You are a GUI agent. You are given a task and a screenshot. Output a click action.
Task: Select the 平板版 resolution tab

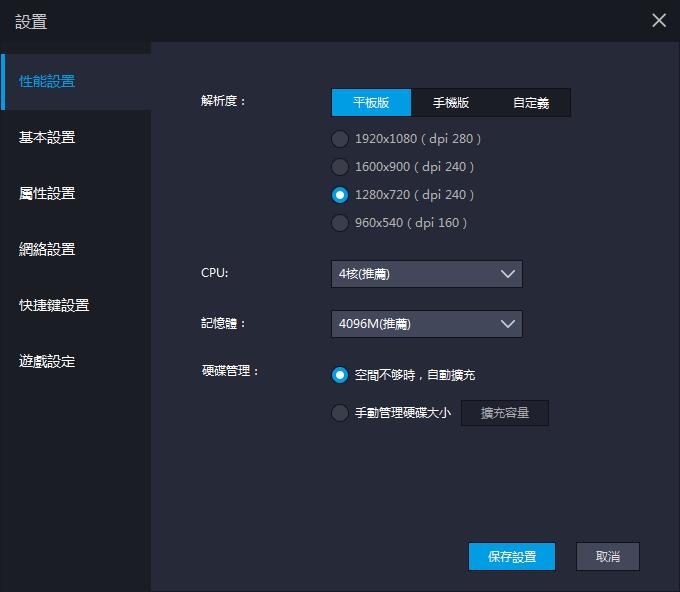point(371,103)
